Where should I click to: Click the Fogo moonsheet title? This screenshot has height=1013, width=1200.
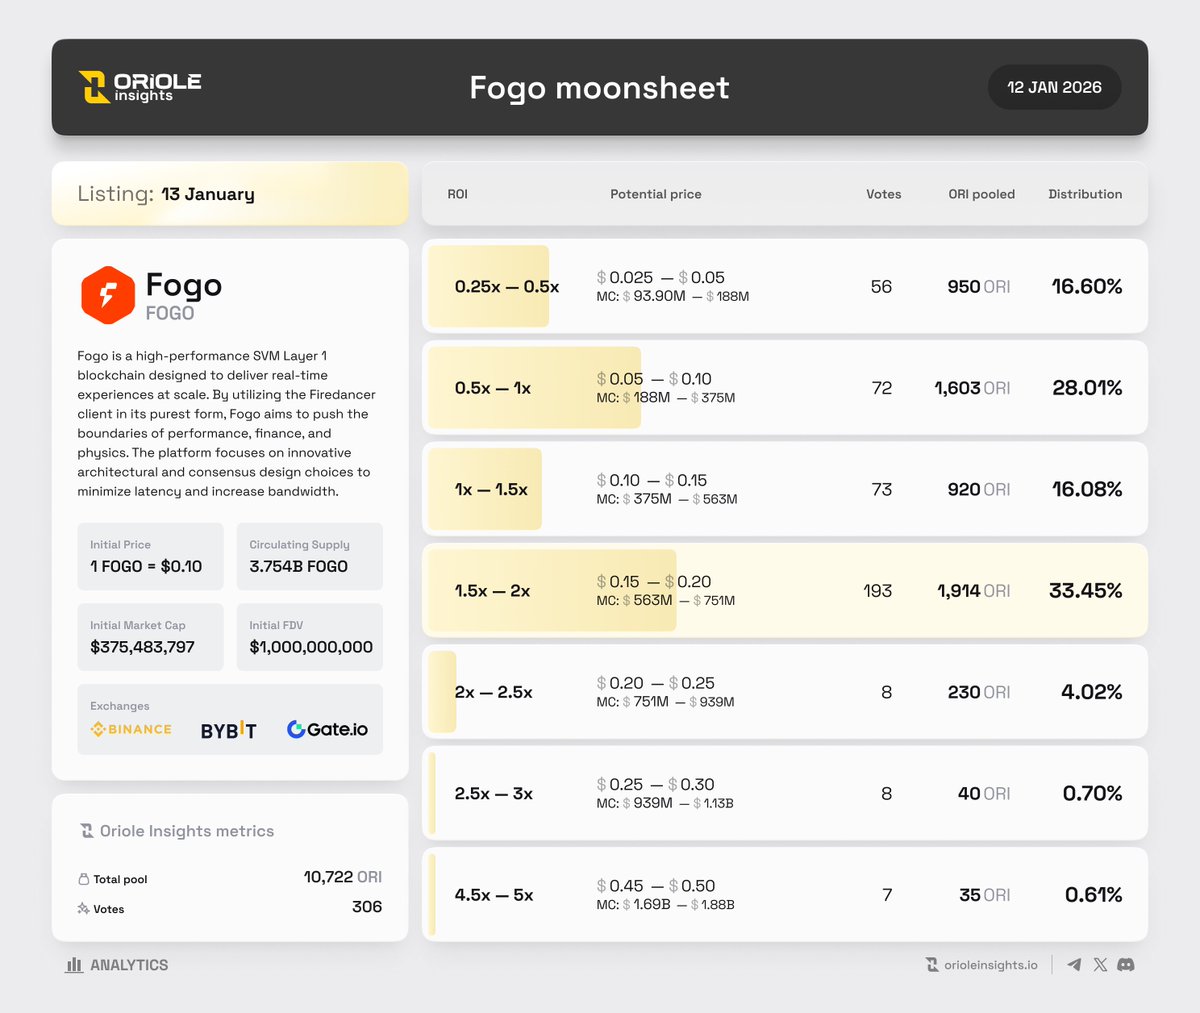[x=600, y=88]
